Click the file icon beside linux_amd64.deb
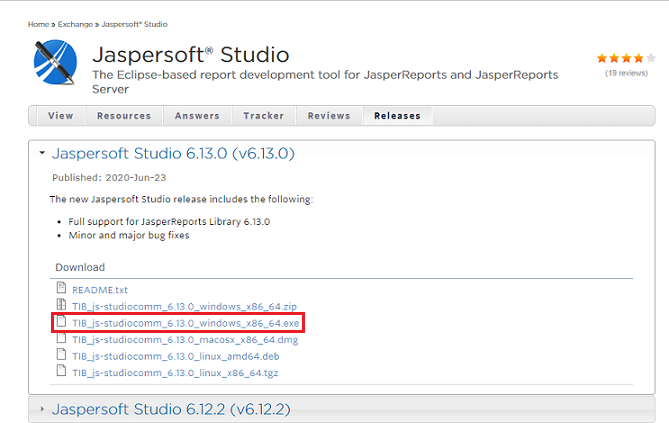669x423 pixels. 61,354
